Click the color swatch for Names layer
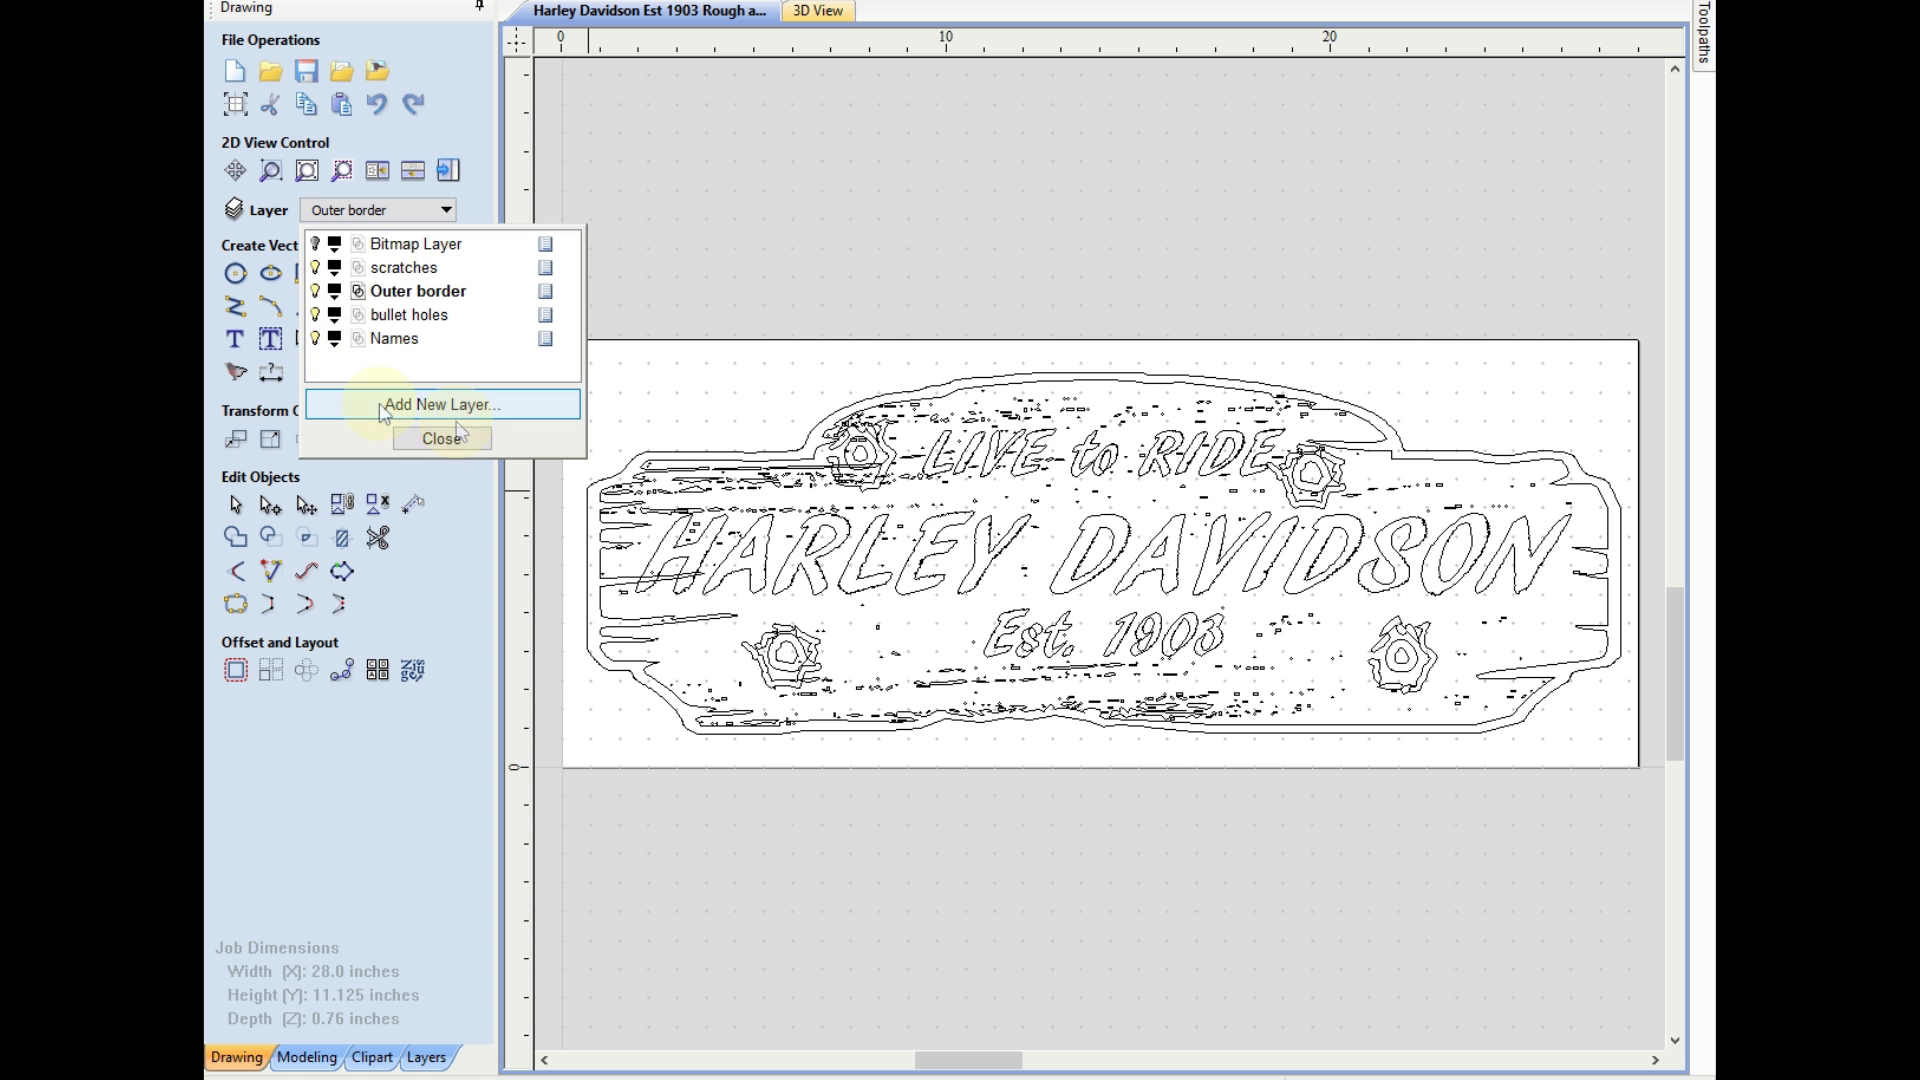The image size is (1920, 1080). tap(334, 336)
